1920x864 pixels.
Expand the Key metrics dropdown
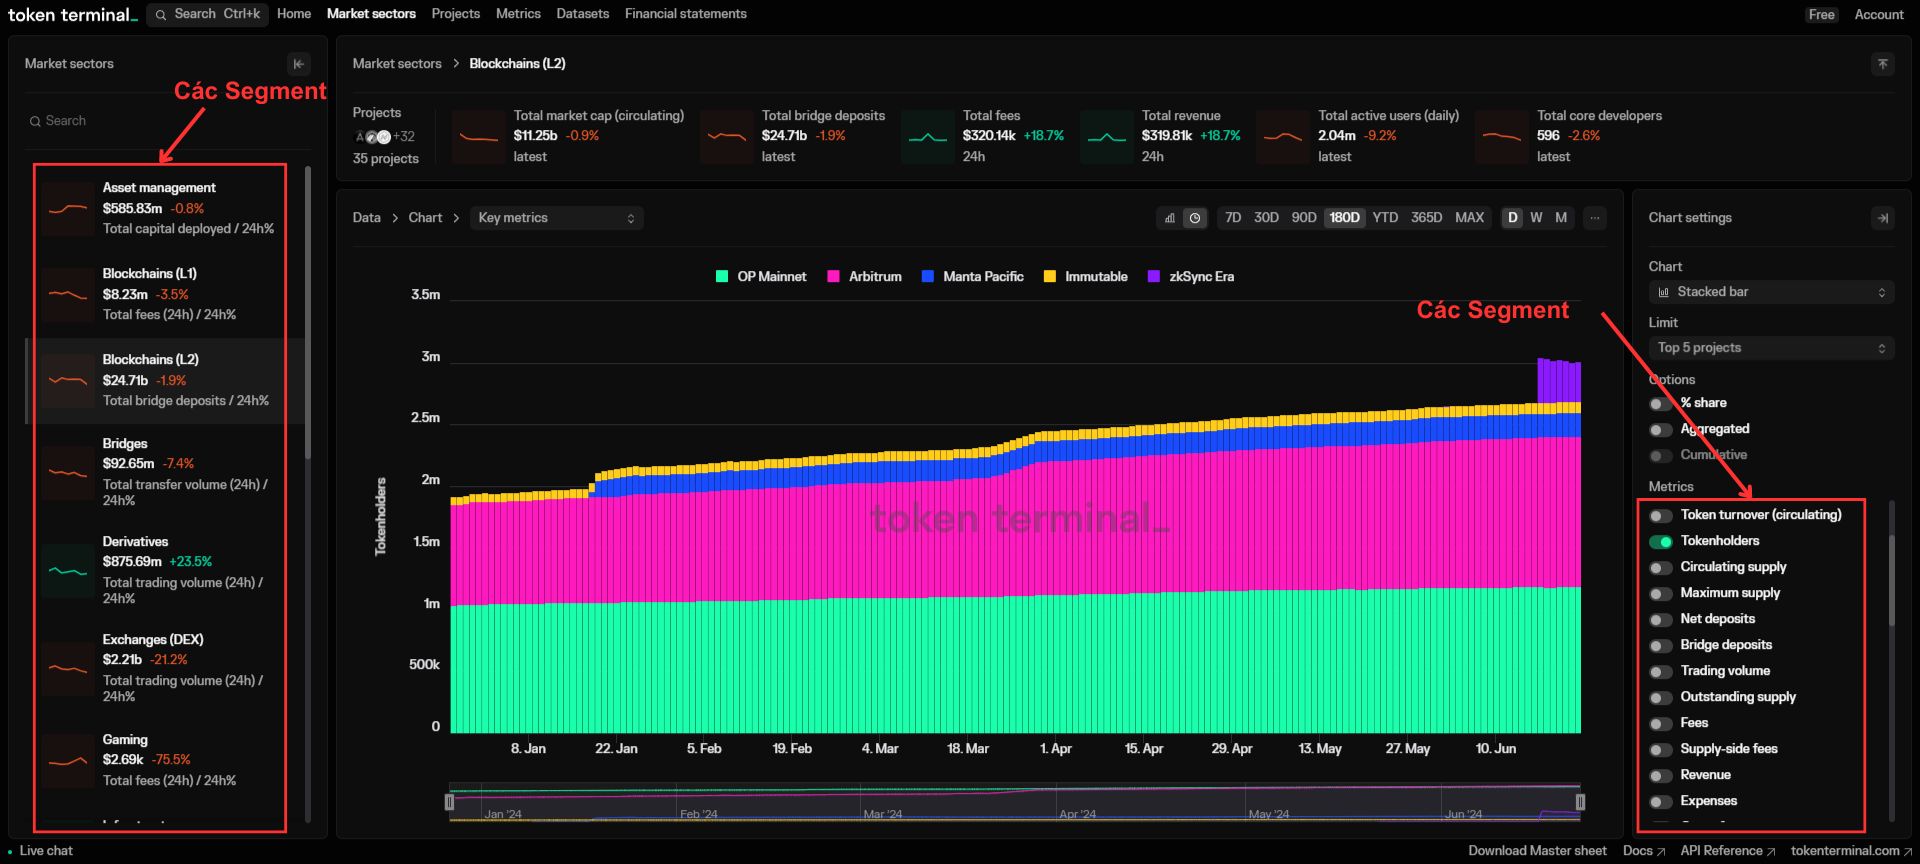pos(556,218)
